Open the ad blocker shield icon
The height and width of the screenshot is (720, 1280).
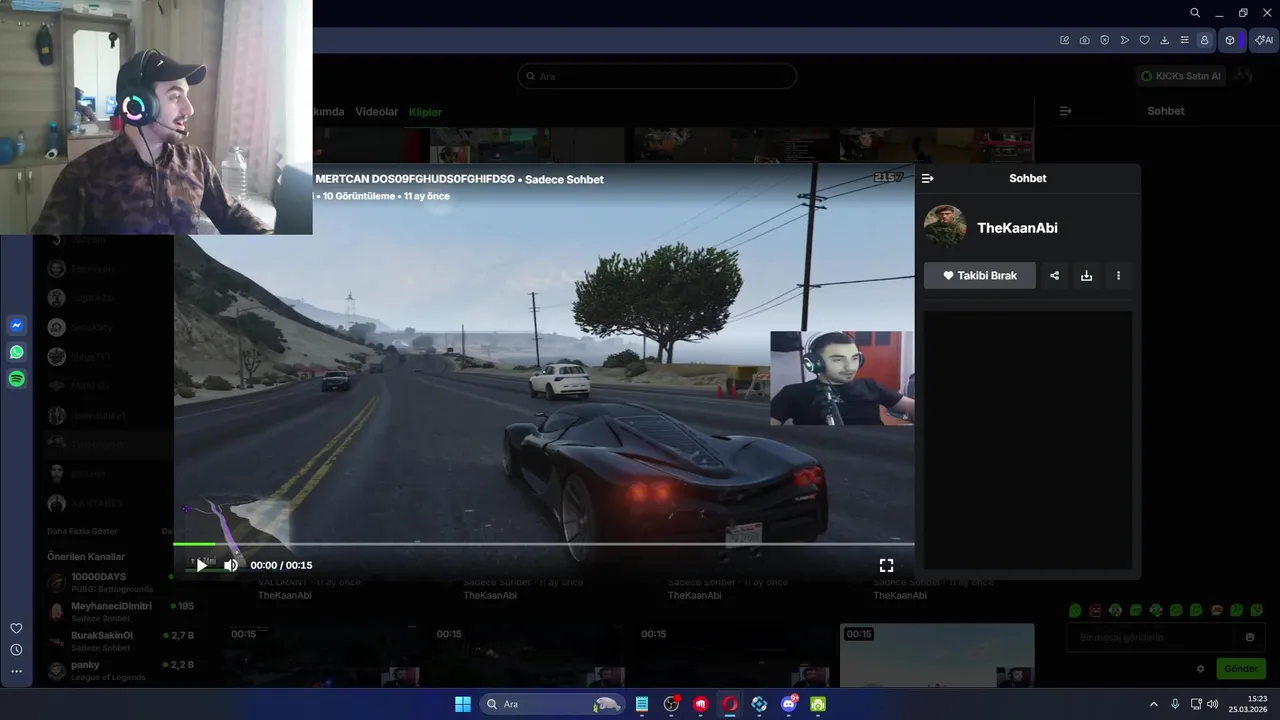tap(1104, 40)
